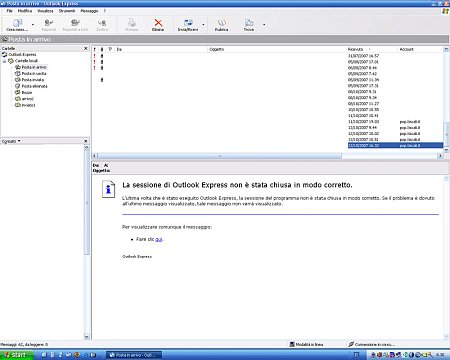450x360 pixels.
Task: Select the inviato1 folder
Action: point(25,105)
